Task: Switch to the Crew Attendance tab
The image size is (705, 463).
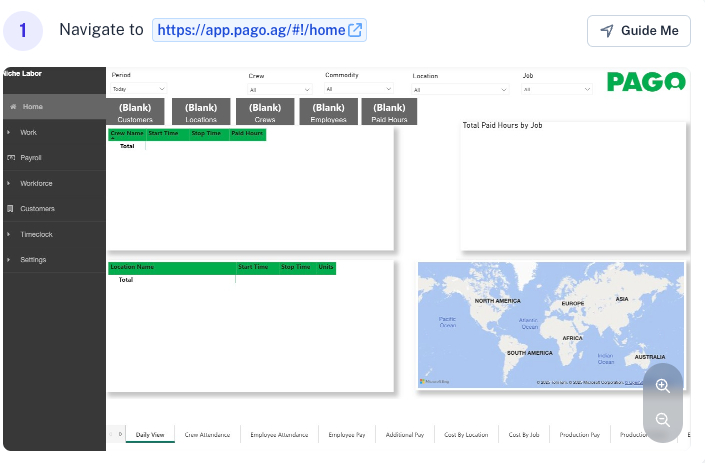Action: [x=207, y=435]
